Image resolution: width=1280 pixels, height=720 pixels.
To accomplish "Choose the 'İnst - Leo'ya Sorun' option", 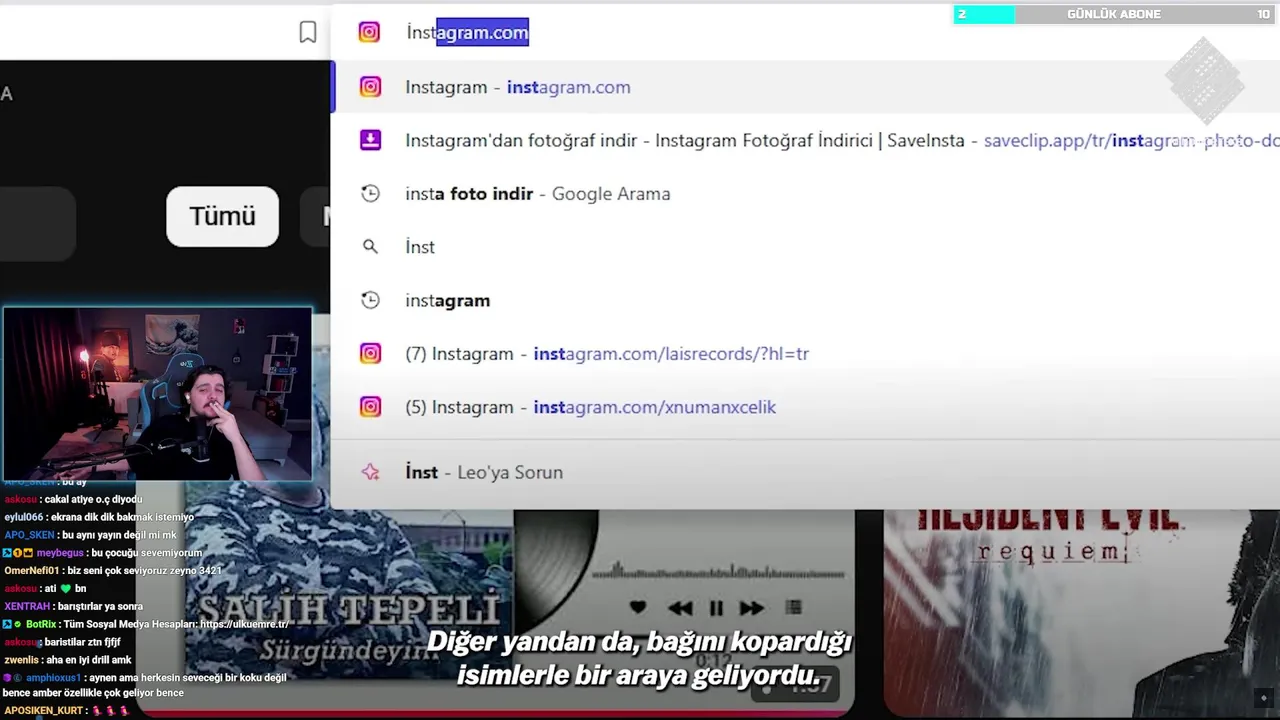I will [x=805, y=472].
